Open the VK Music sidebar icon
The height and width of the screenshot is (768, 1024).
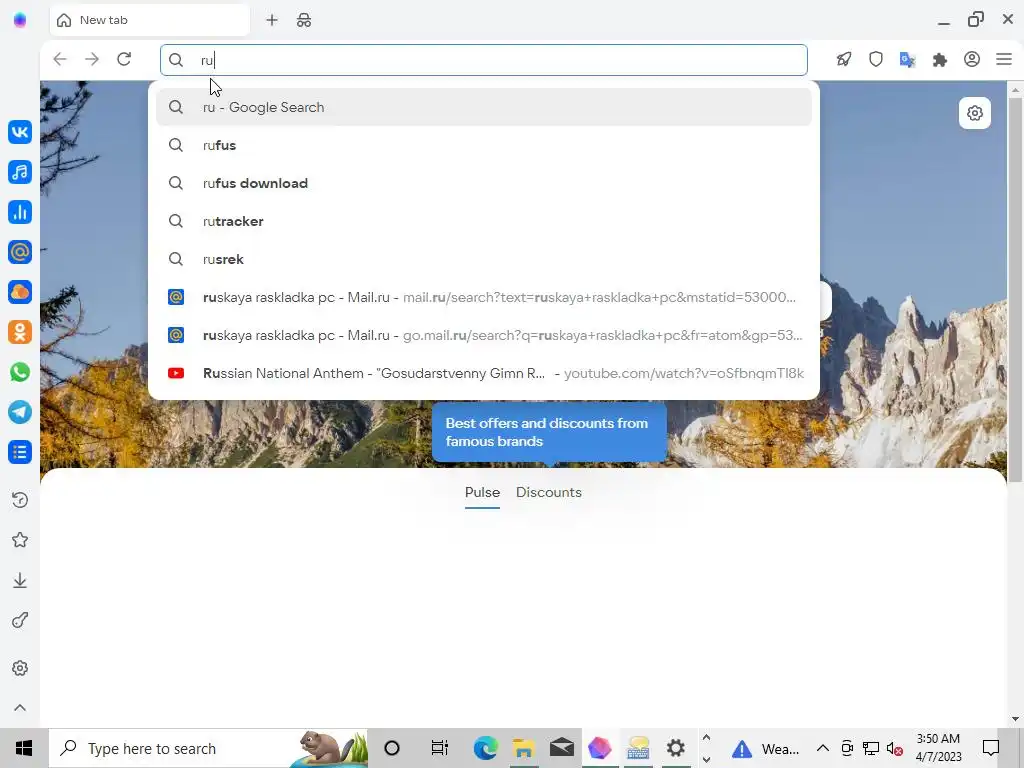[x=20, y=172]
